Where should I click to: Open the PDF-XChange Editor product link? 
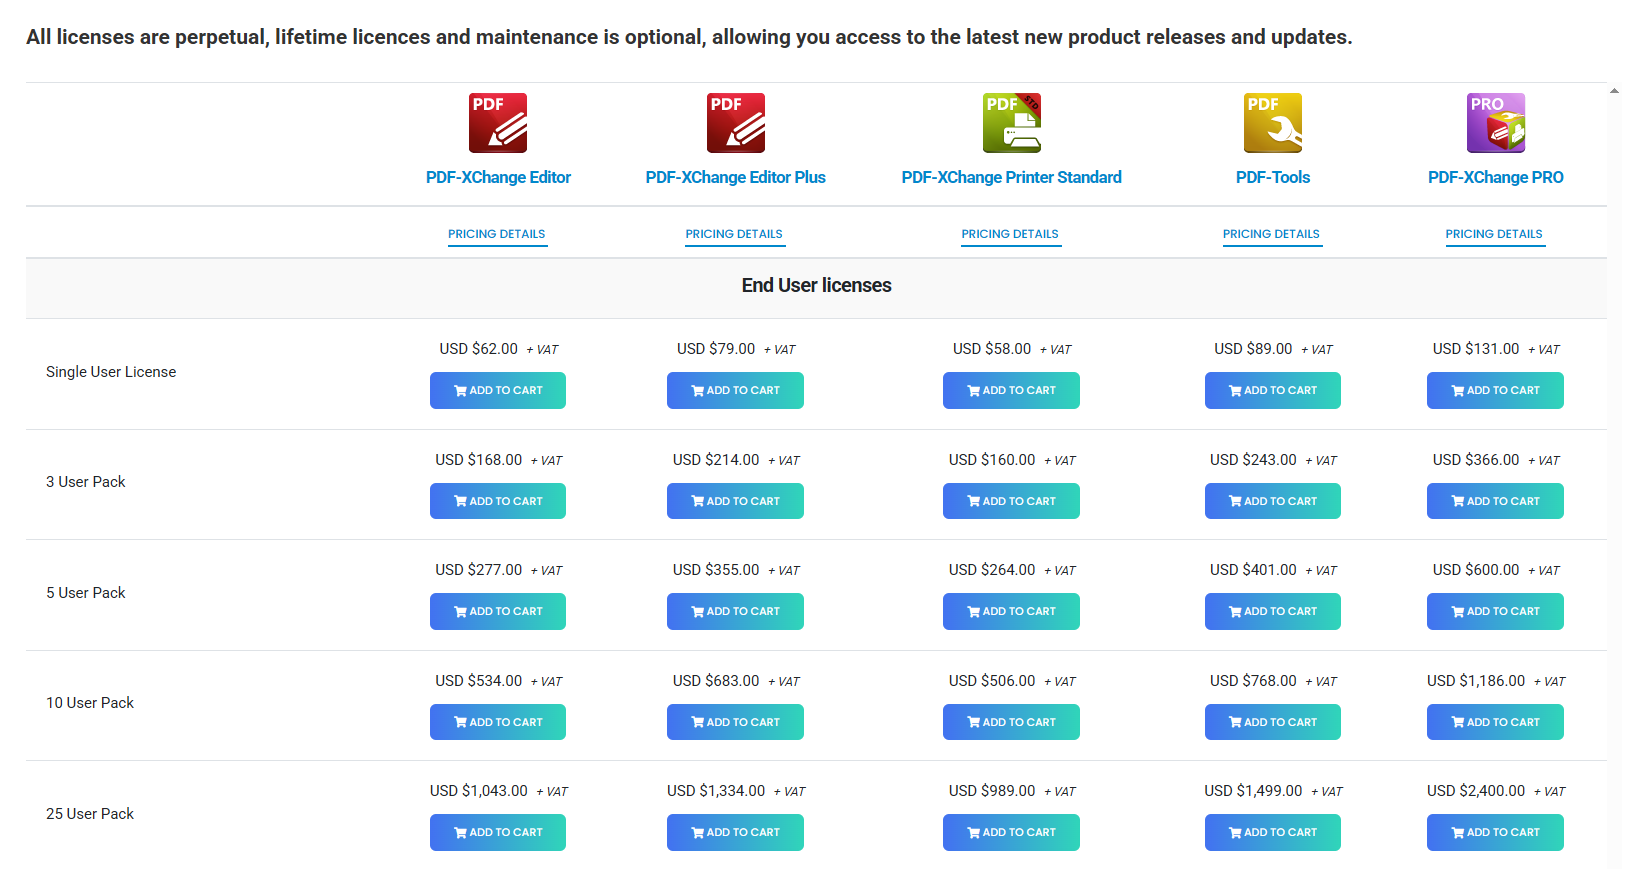498,177
